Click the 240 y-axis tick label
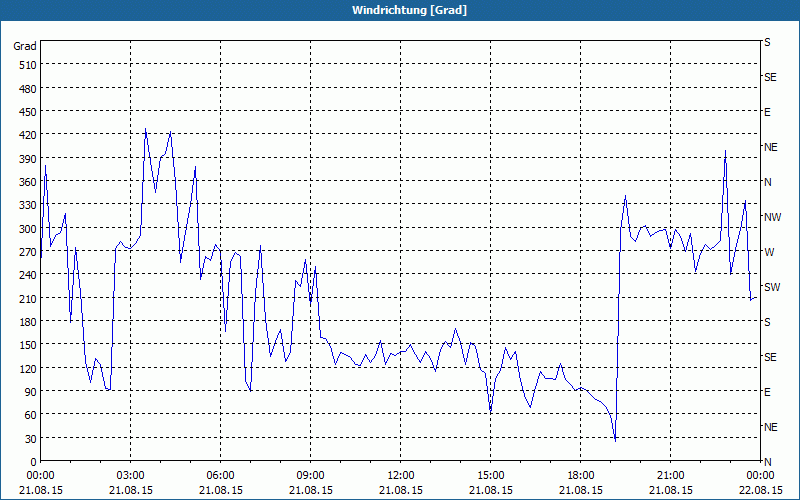Viewport: 800px width, 500px height. pyautogui.click(x=27, y=275)
